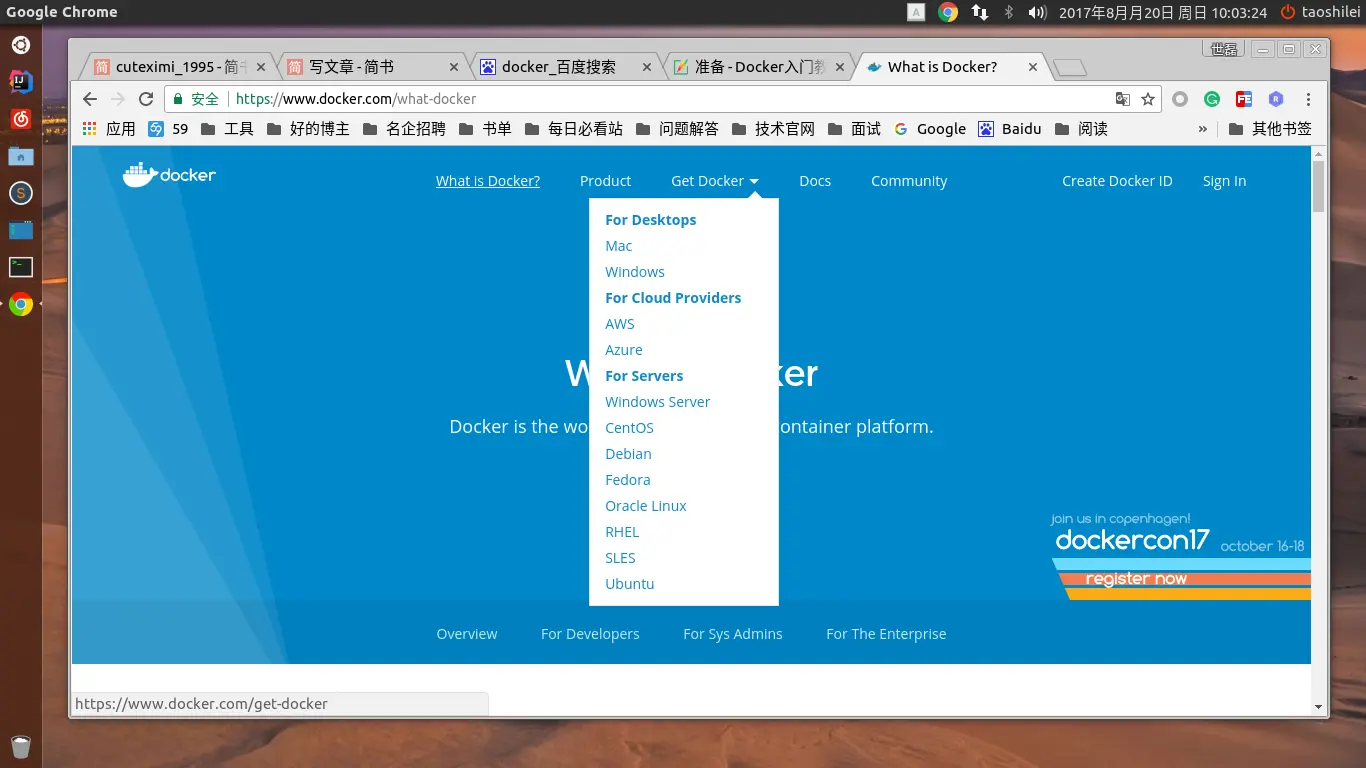Open the network indicator in the top panel
The image size is (1366, 768).
pos(980,12)
